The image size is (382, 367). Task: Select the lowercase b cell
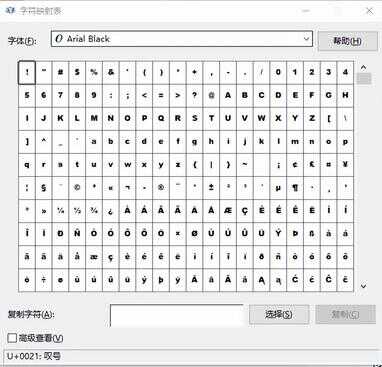point(111,142)
